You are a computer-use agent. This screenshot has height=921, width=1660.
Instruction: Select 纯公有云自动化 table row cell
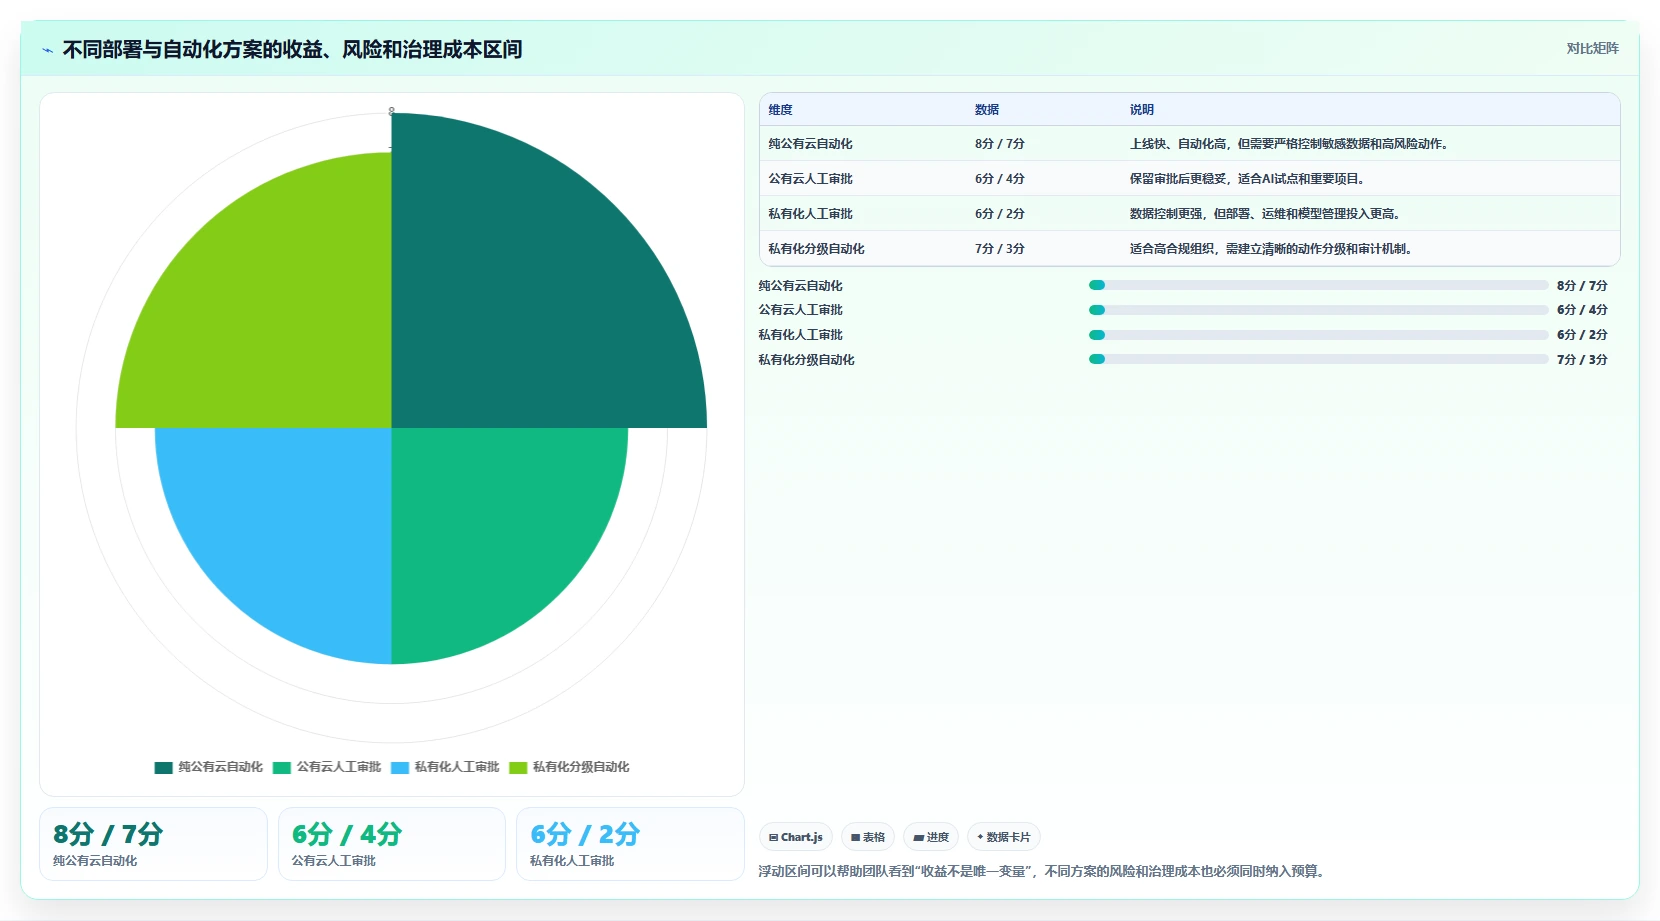[x=810, y=144]
